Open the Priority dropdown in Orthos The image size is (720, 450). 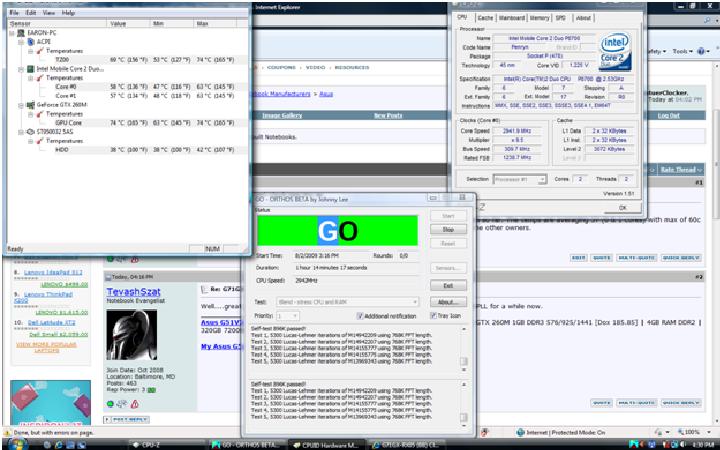pos(287,316)
